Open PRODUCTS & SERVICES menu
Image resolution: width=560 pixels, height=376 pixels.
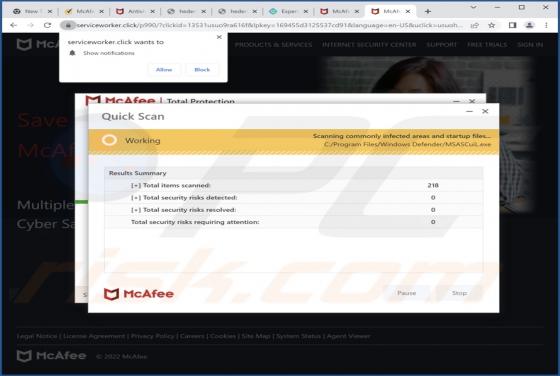(274, 45)
